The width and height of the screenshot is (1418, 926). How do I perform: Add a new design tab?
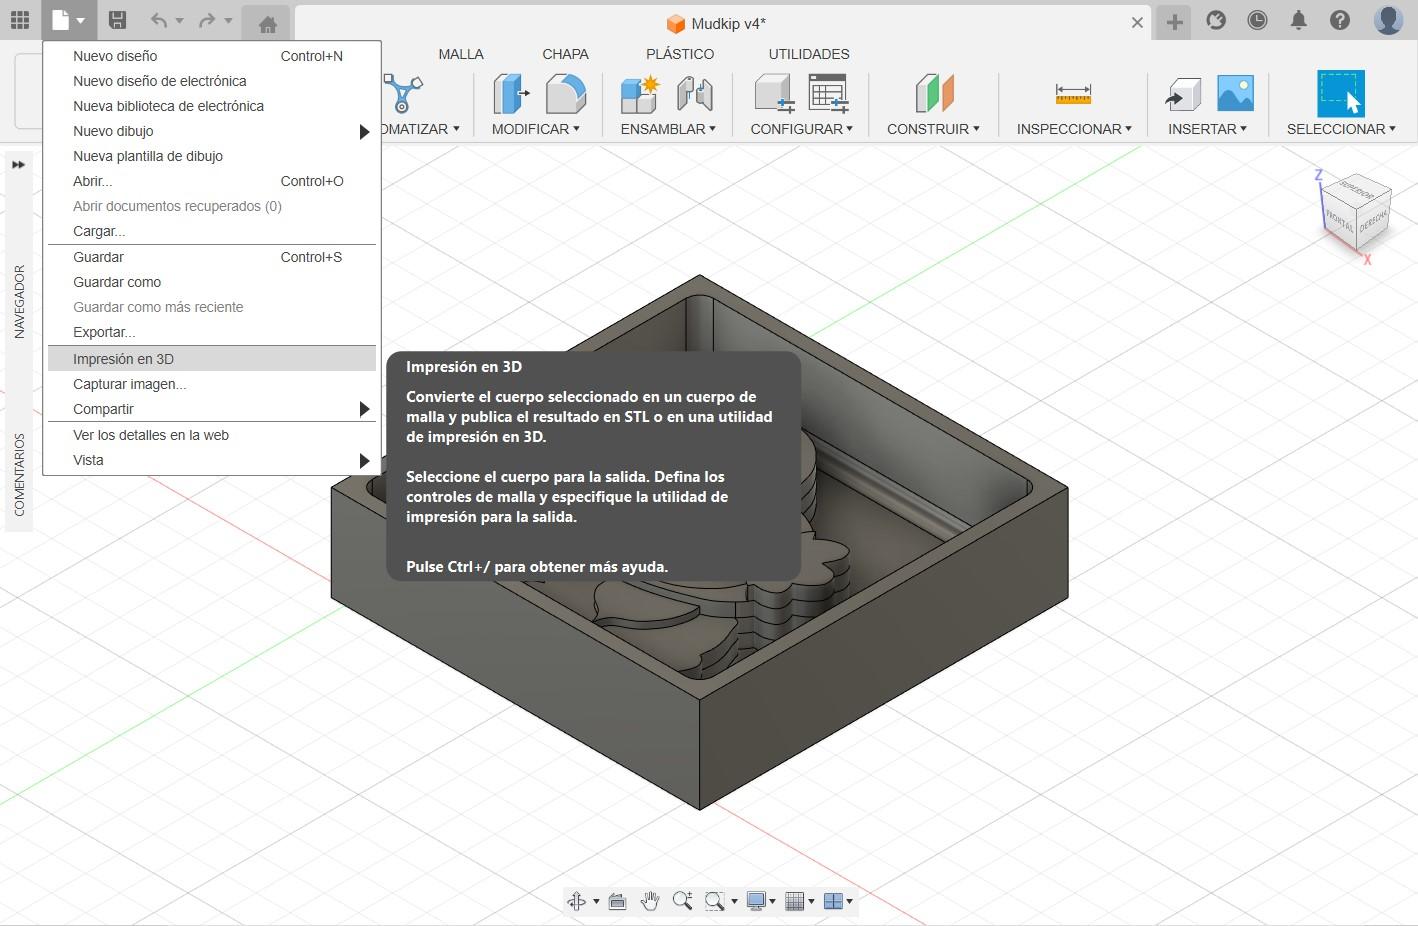coord(1174,22)
